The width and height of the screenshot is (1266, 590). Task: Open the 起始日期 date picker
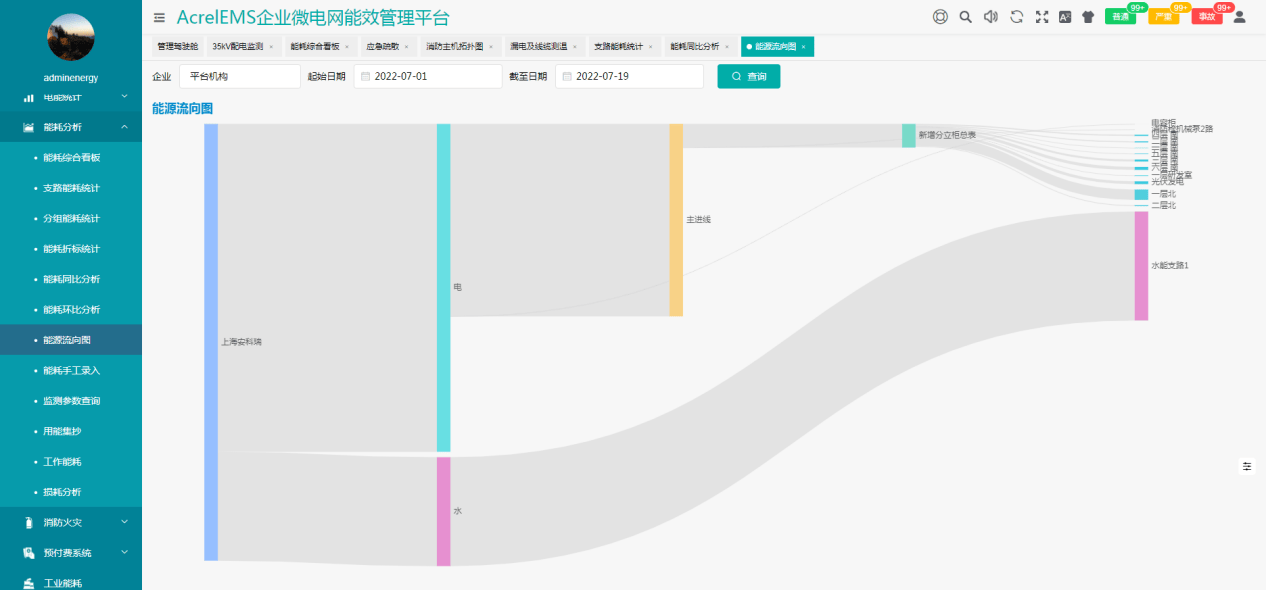click(x=427, y=76)
